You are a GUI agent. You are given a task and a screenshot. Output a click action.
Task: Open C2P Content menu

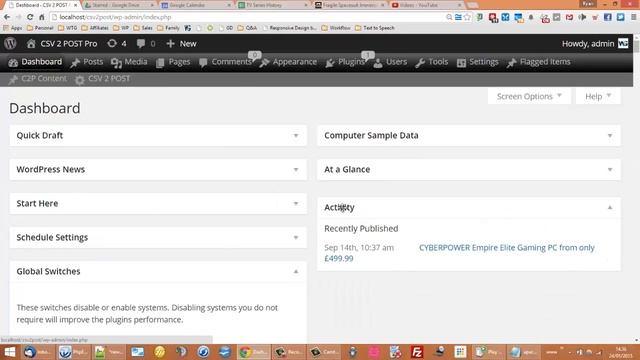pos(38,78)
